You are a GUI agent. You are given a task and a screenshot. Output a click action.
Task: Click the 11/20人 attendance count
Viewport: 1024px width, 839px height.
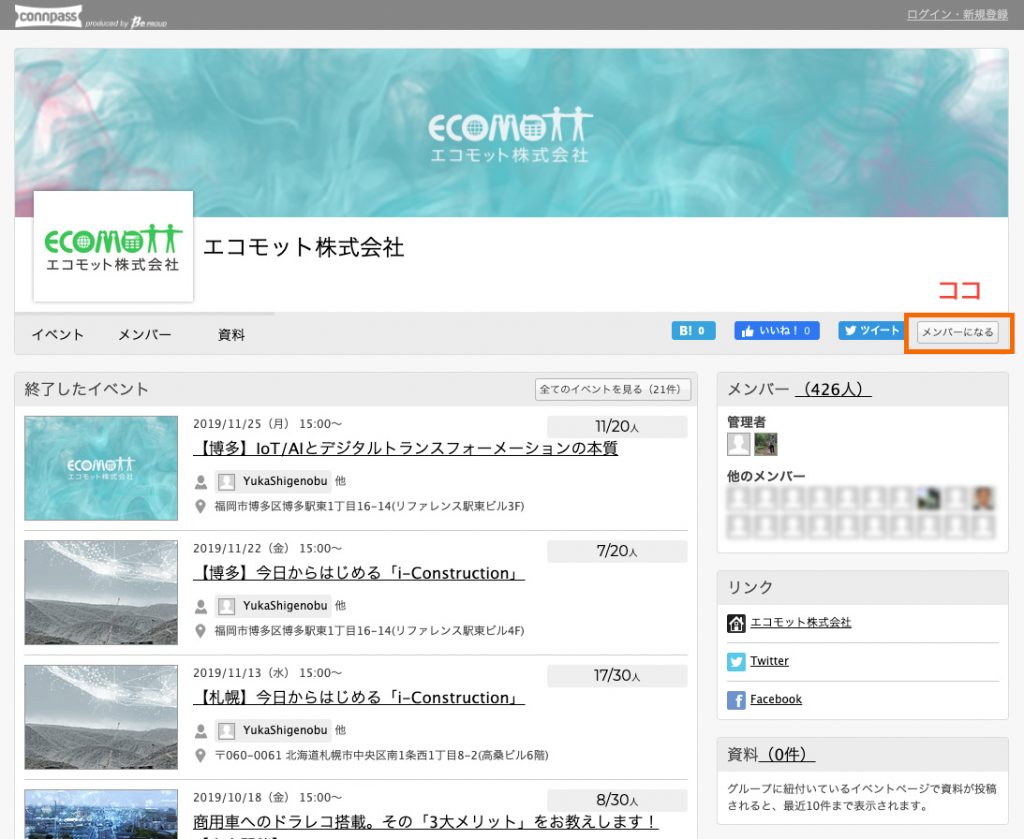[617, 426]
